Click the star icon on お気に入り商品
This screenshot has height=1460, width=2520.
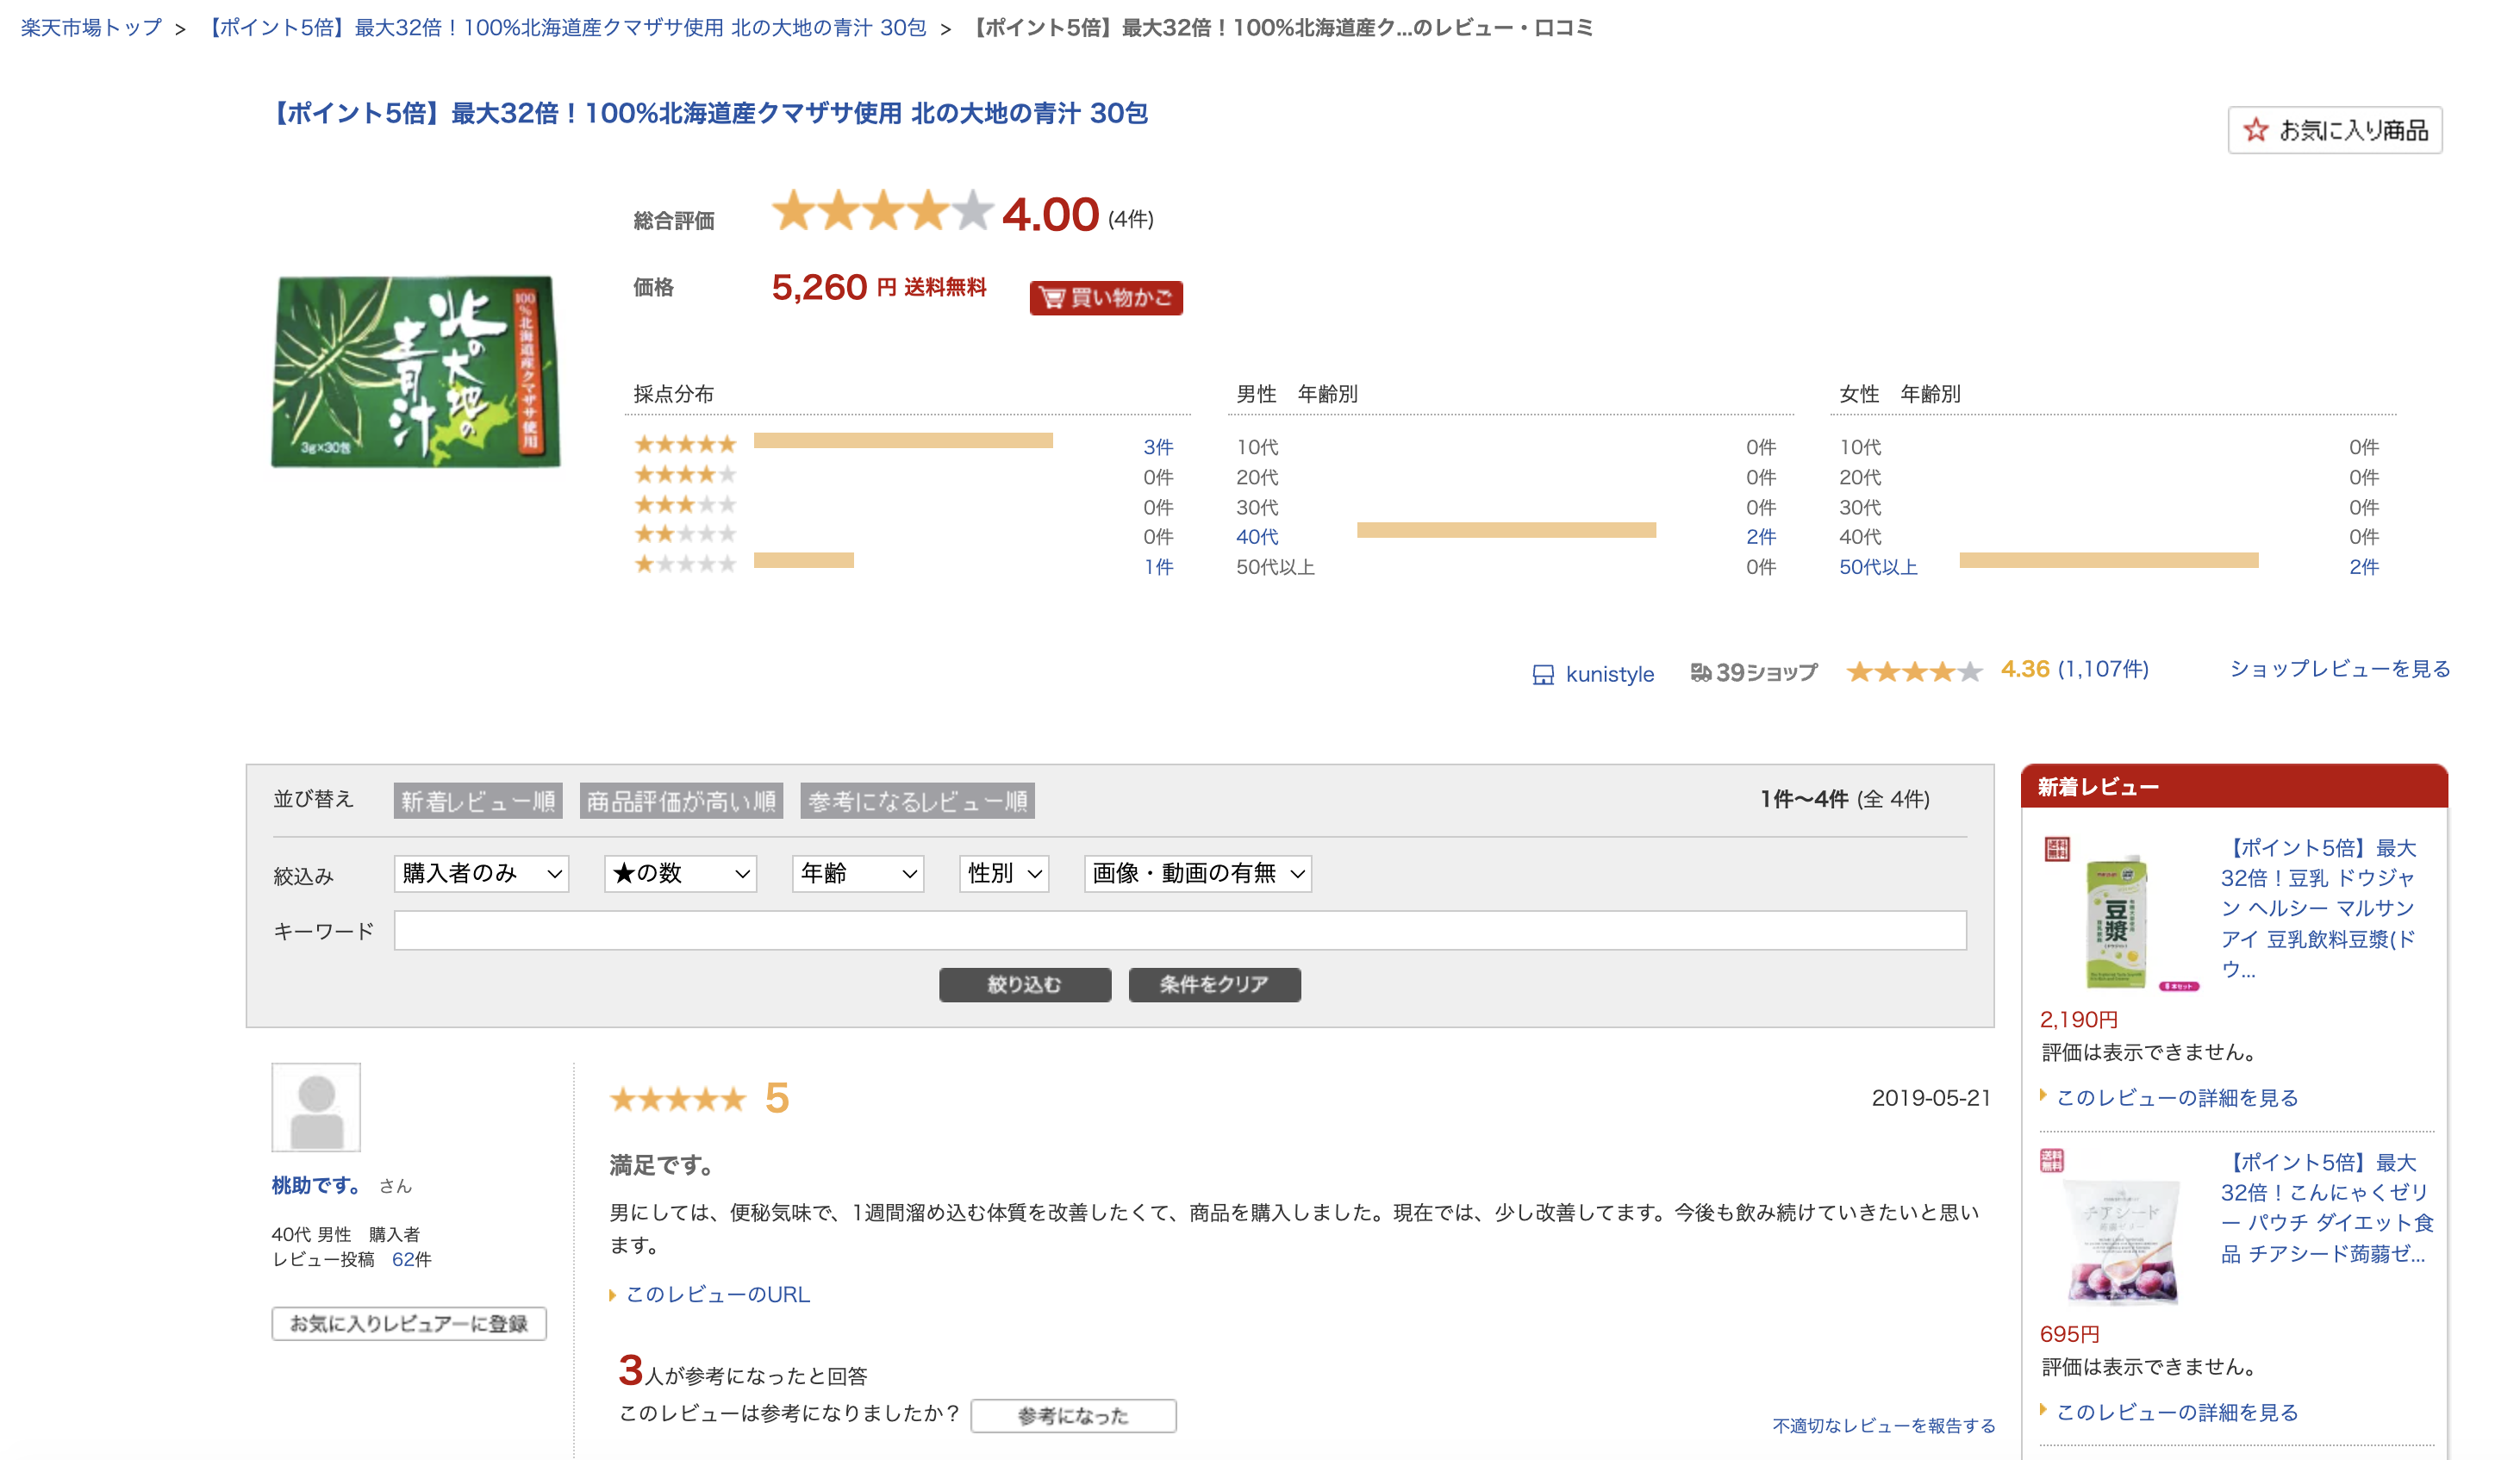pyautogui.click(x=2256, y=130)
